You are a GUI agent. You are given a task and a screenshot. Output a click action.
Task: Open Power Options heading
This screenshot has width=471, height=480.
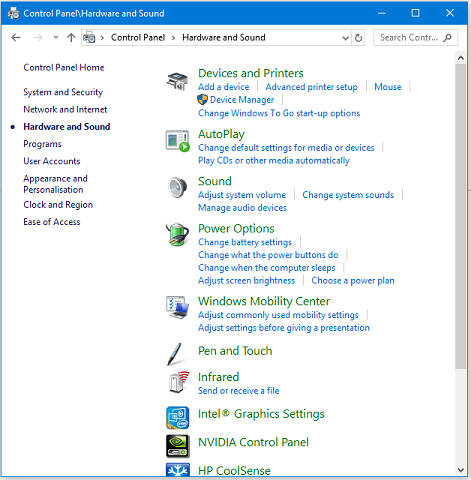pyautogui.click(x=236, y=229)
